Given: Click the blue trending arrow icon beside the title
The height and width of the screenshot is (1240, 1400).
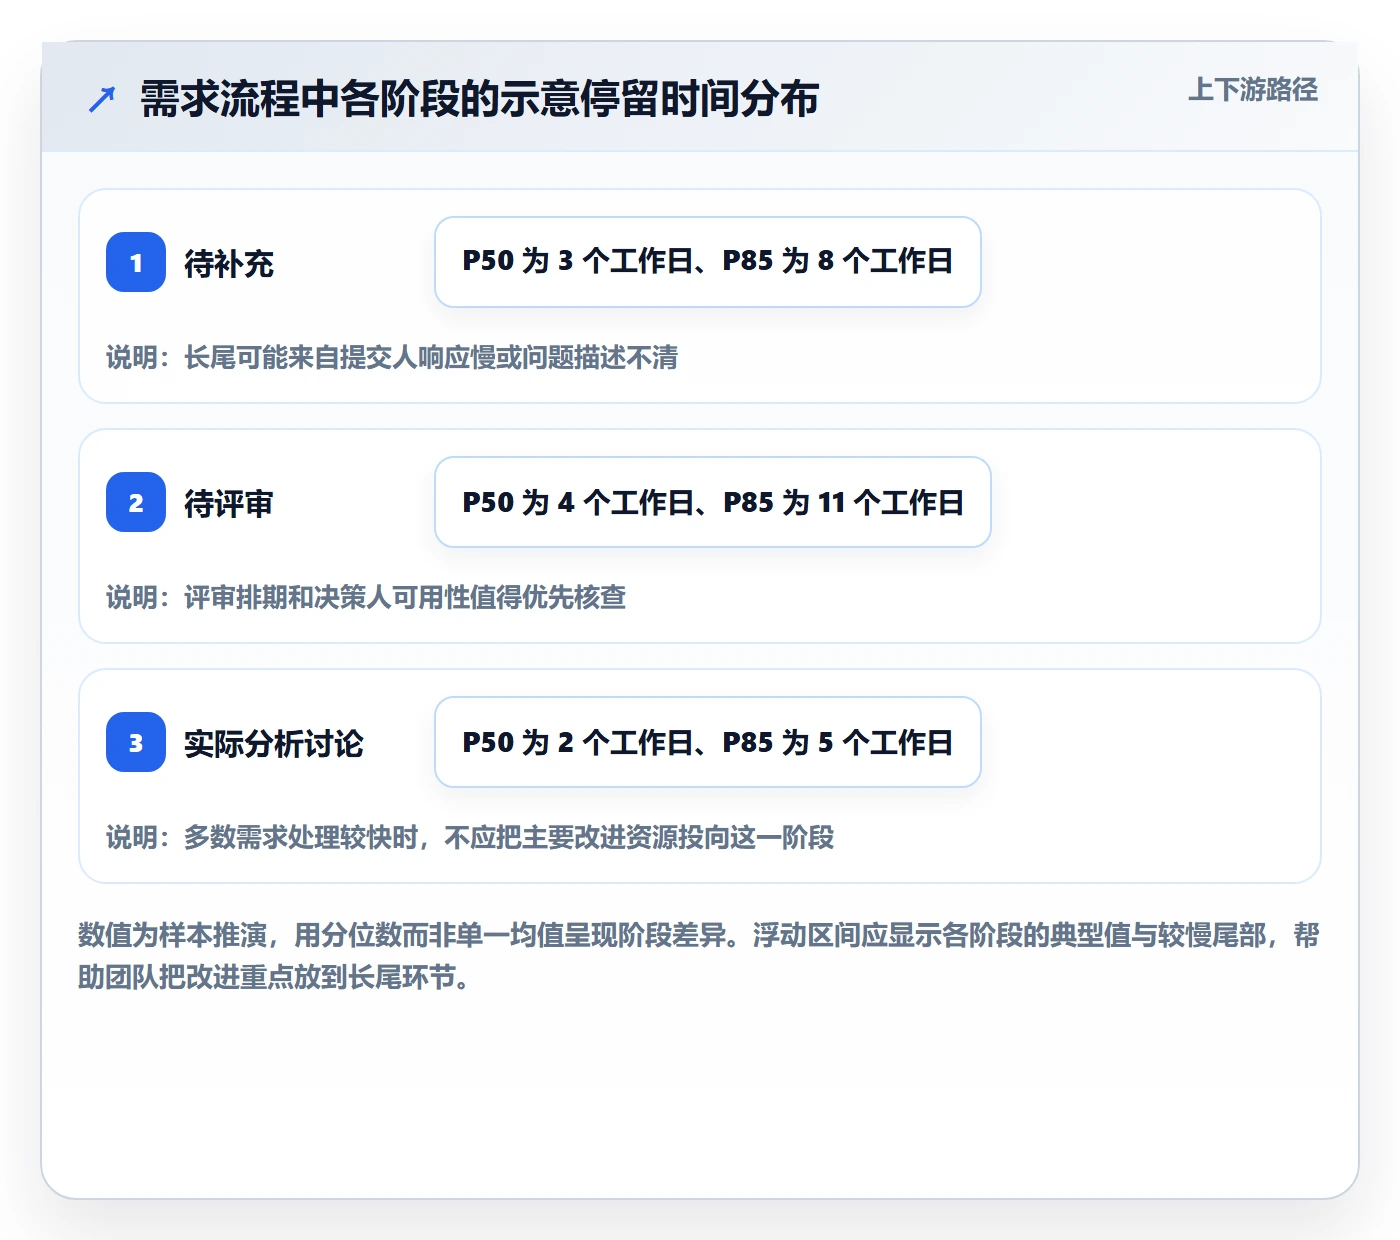Looking at the screenshot, I should tap(102, 99).
